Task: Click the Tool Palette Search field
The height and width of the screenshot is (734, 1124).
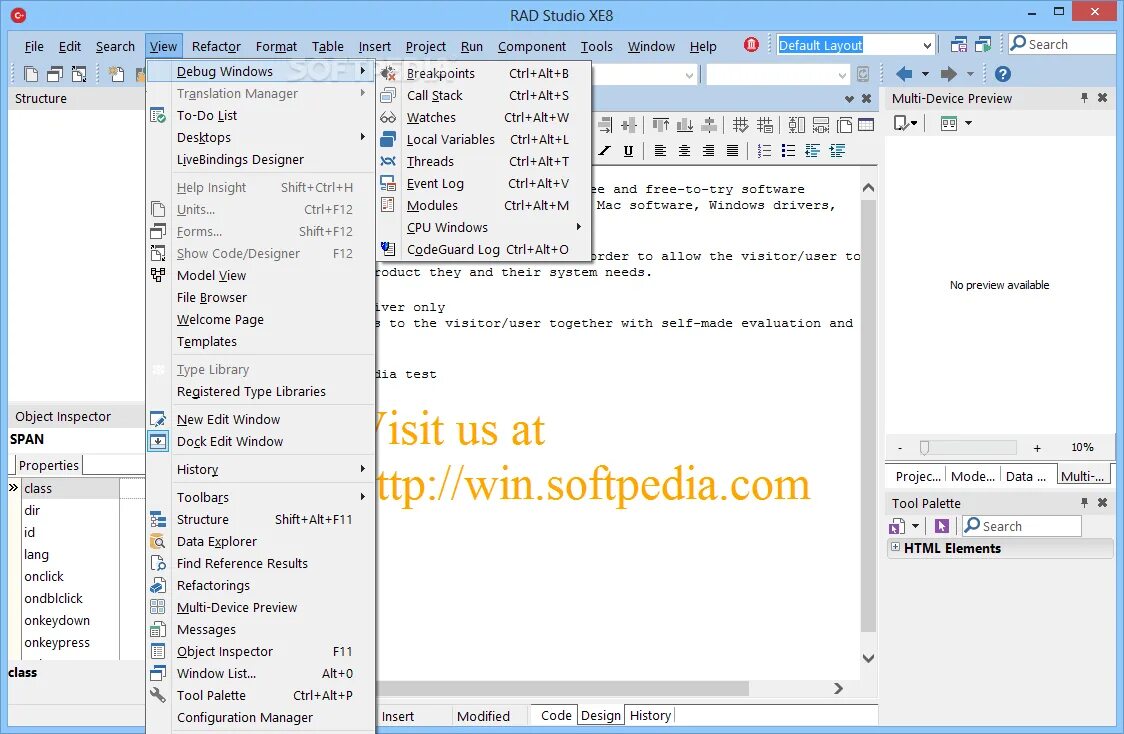Action: point(1021,526)
